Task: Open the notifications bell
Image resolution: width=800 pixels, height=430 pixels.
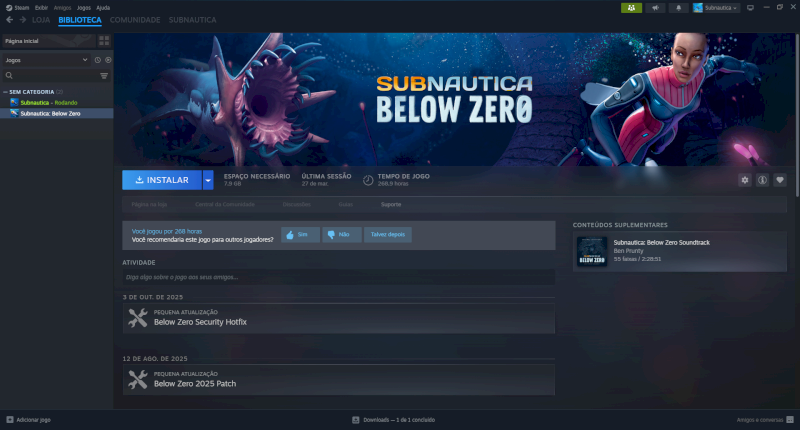Action: point(679,8)
